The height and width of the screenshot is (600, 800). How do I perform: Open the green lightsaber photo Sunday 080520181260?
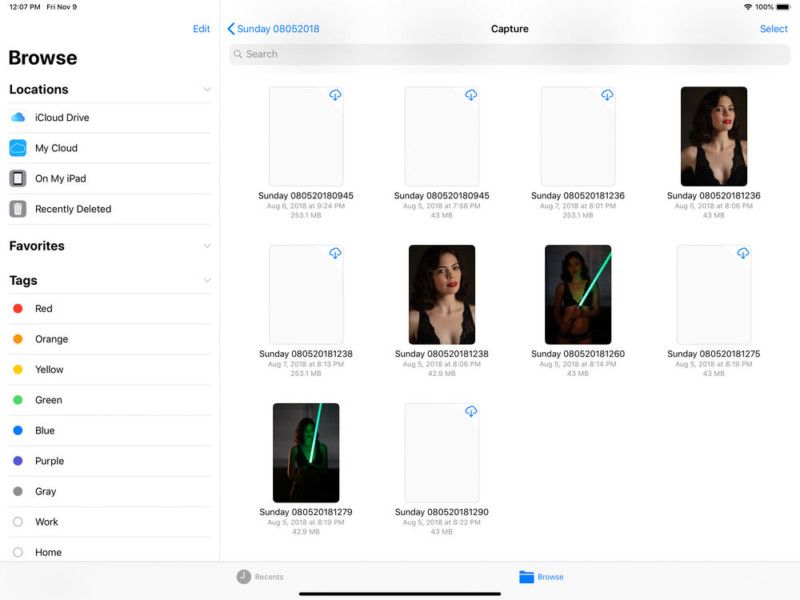pyautogui.click(x=578, y=294)
